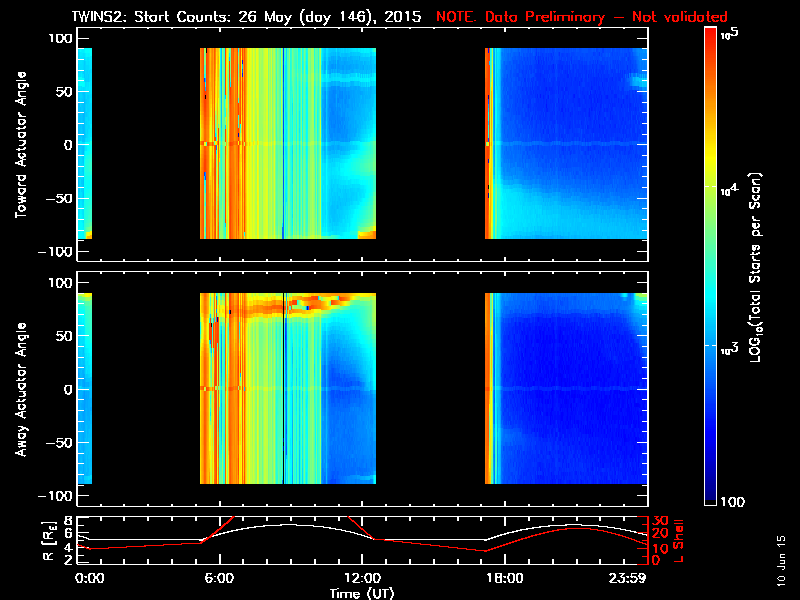Click the L Shell tick value 30
The image size is (800, 600).
pos(659,521)
